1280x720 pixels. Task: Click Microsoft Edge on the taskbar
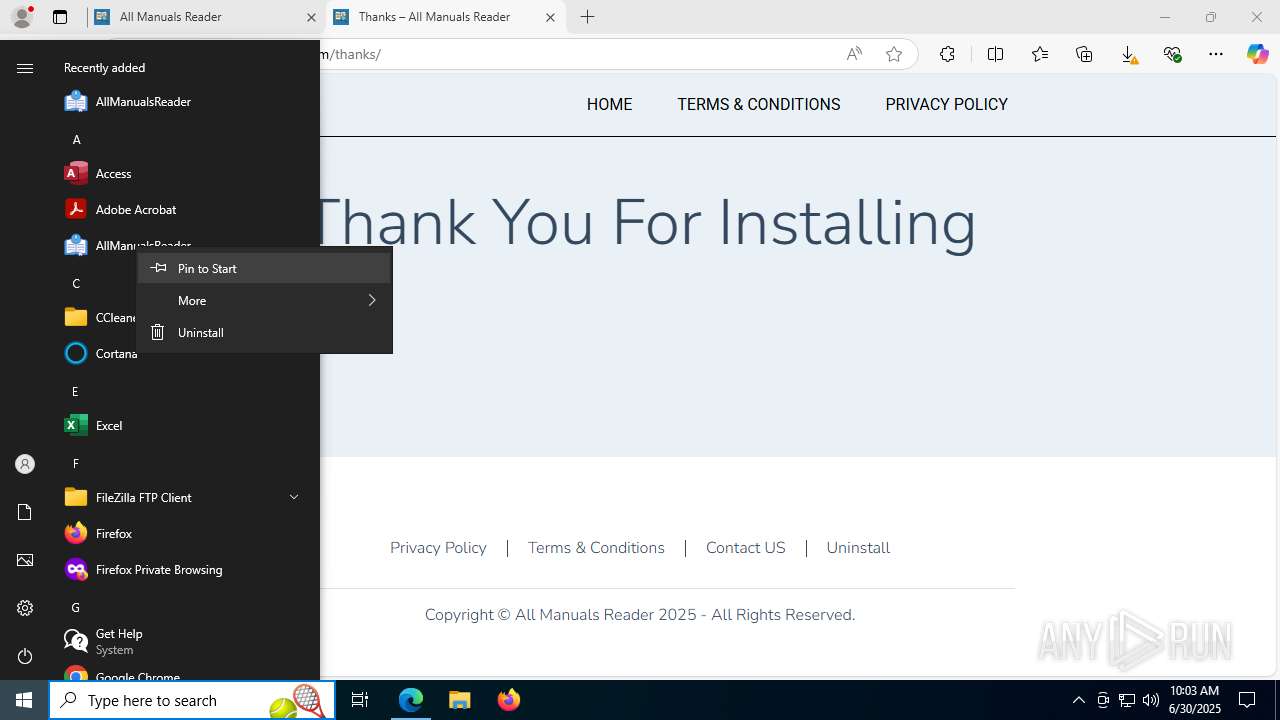(x=411, y=700)
